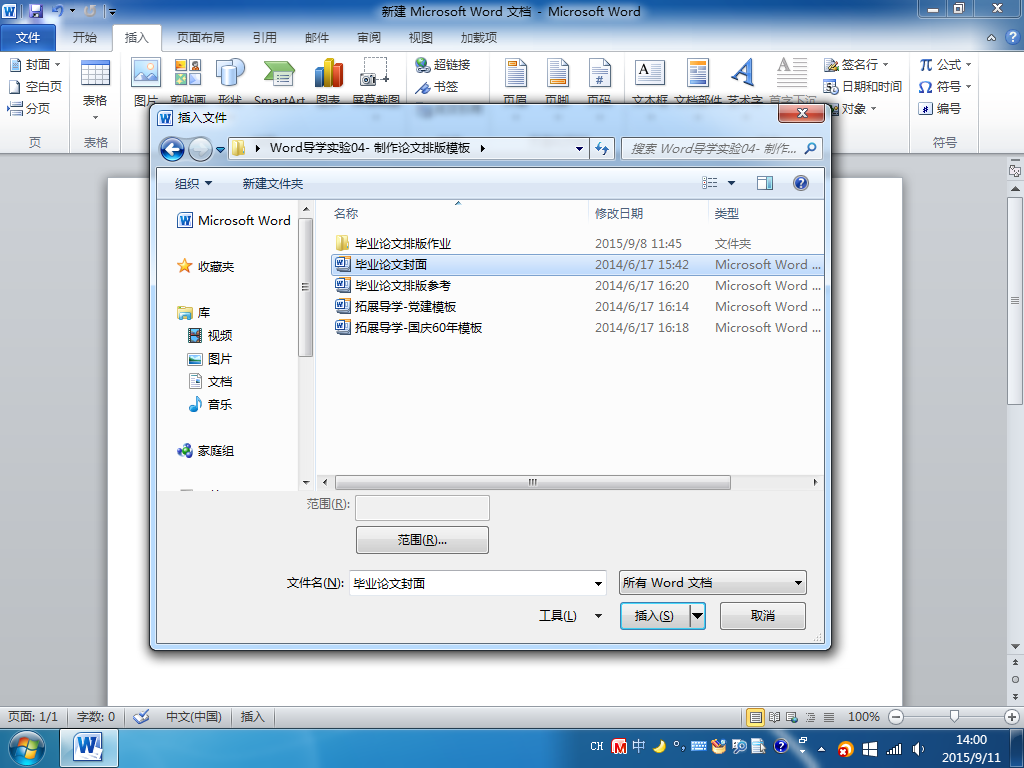The height and width of the screenshot is (768, 1024).
Task: Open the Tools (工具) dropdown
Action: pos(569,615)
